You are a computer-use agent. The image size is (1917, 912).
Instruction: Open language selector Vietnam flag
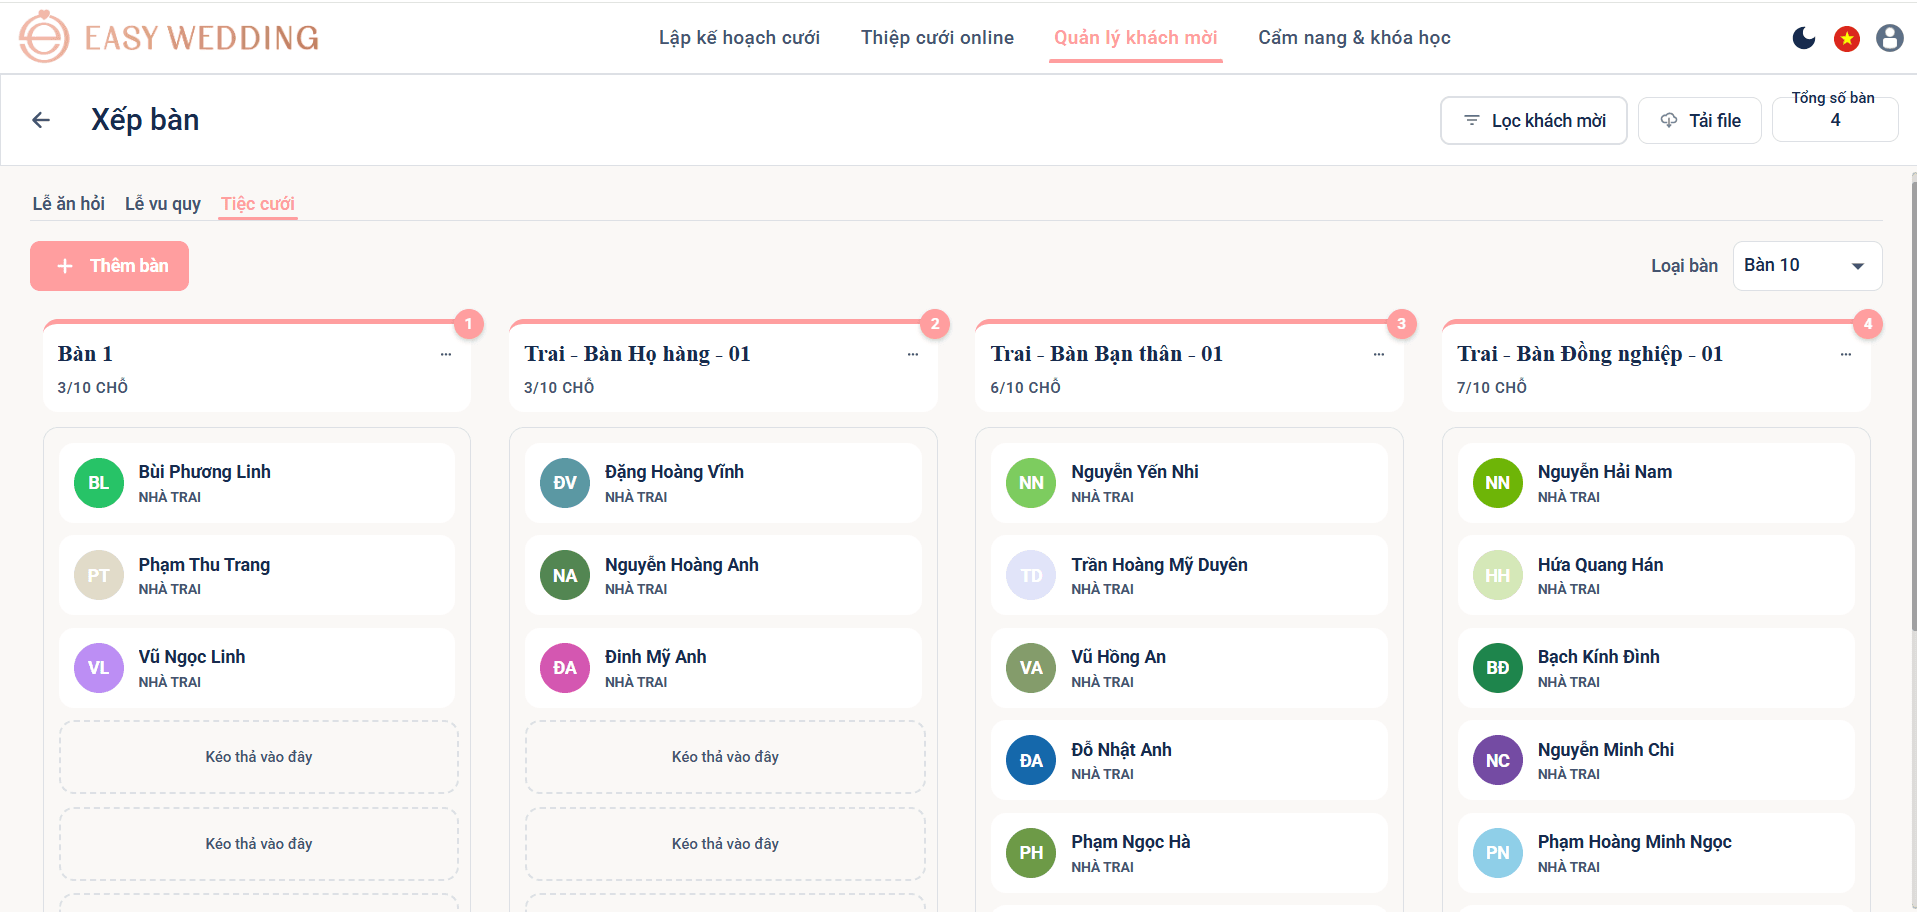[1846, 38]
